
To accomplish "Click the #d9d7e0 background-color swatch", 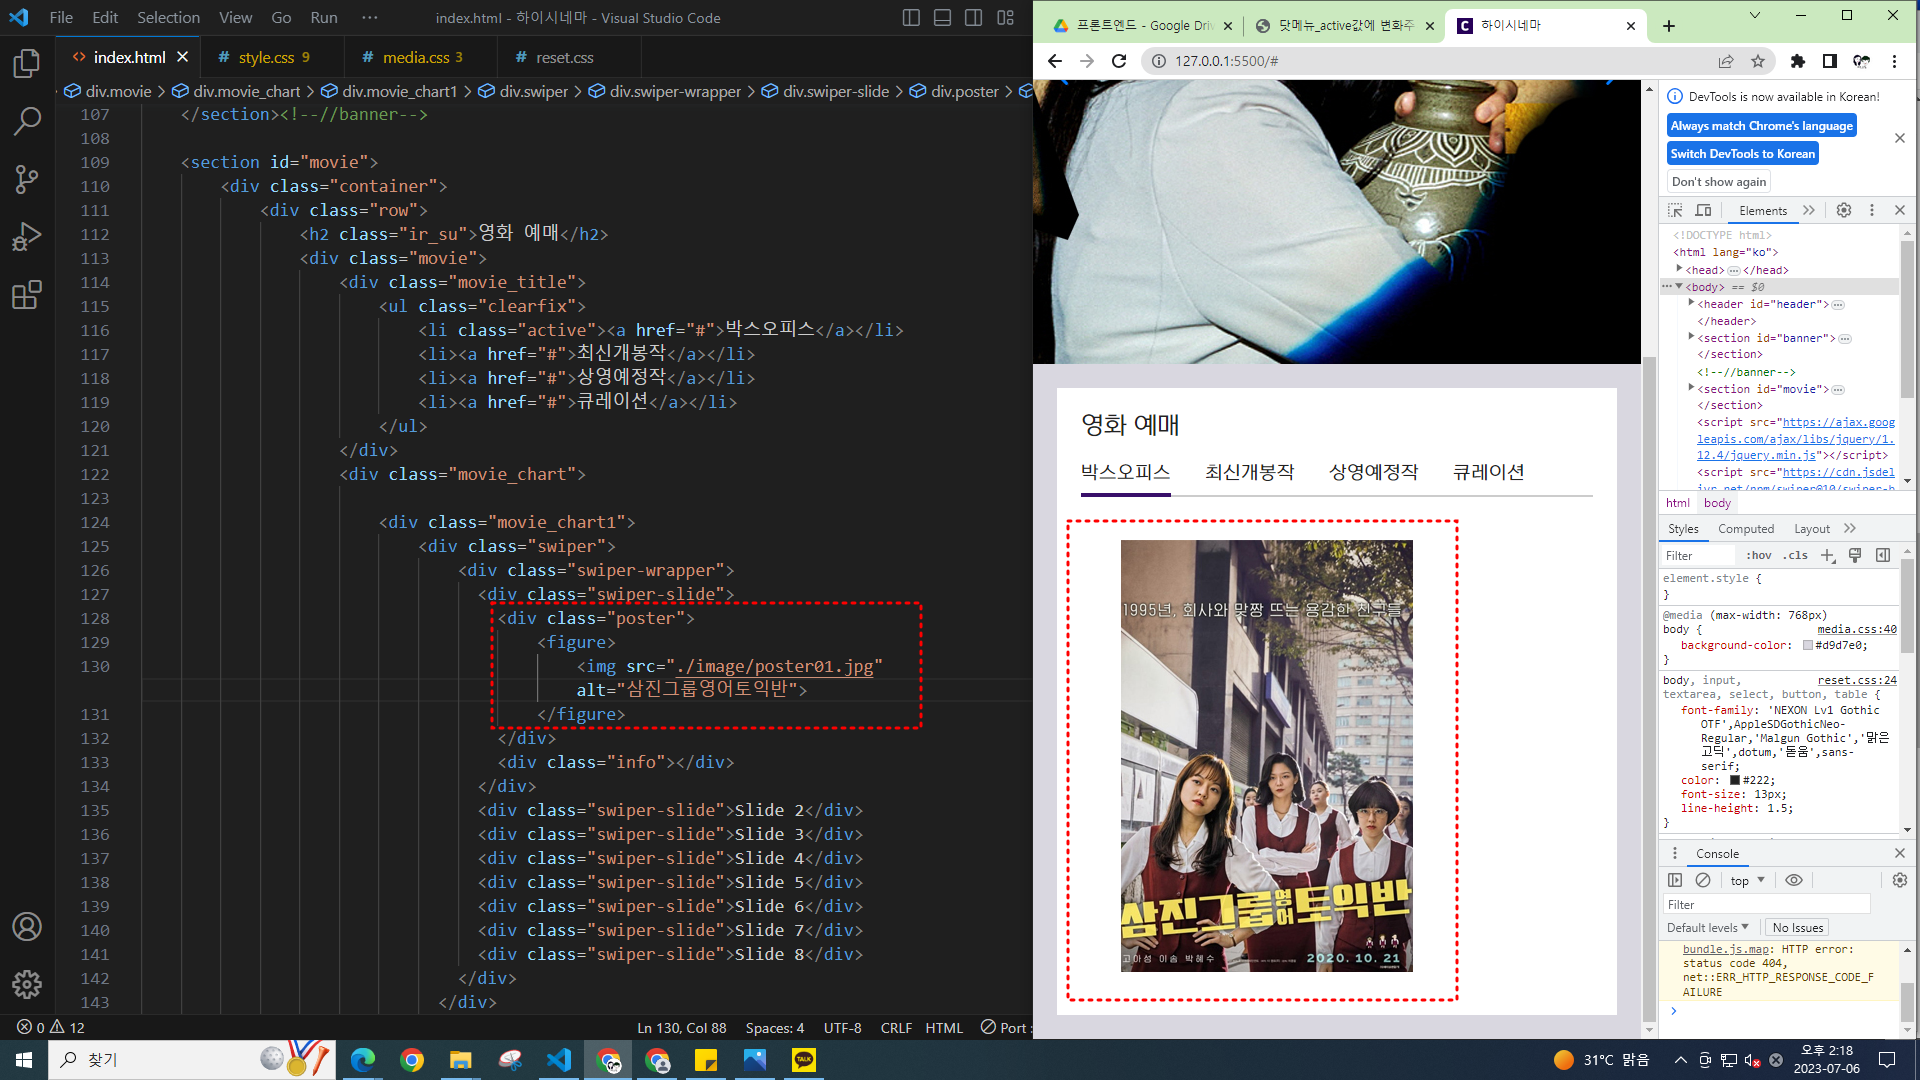I will click(x=1808, y=646).
